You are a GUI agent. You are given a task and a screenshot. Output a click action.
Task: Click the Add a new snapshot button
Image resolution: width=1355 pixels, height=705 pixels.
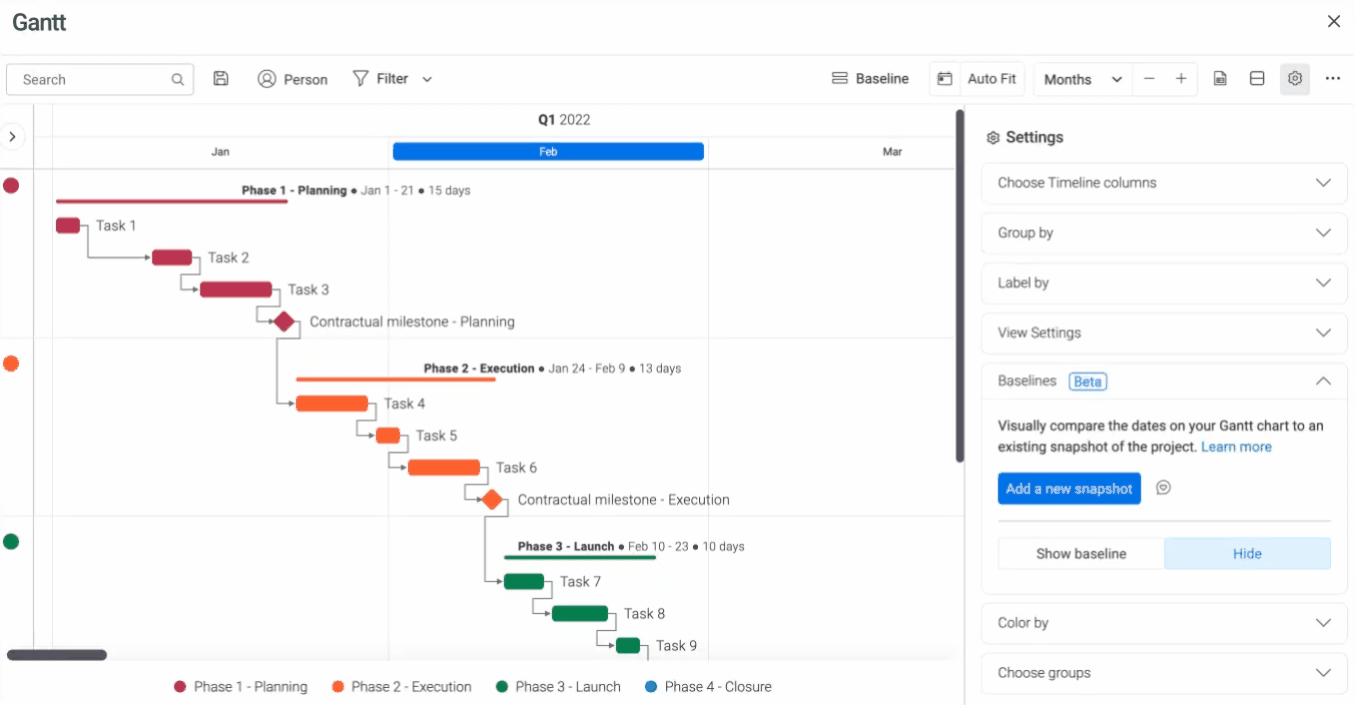(1069, 488)
